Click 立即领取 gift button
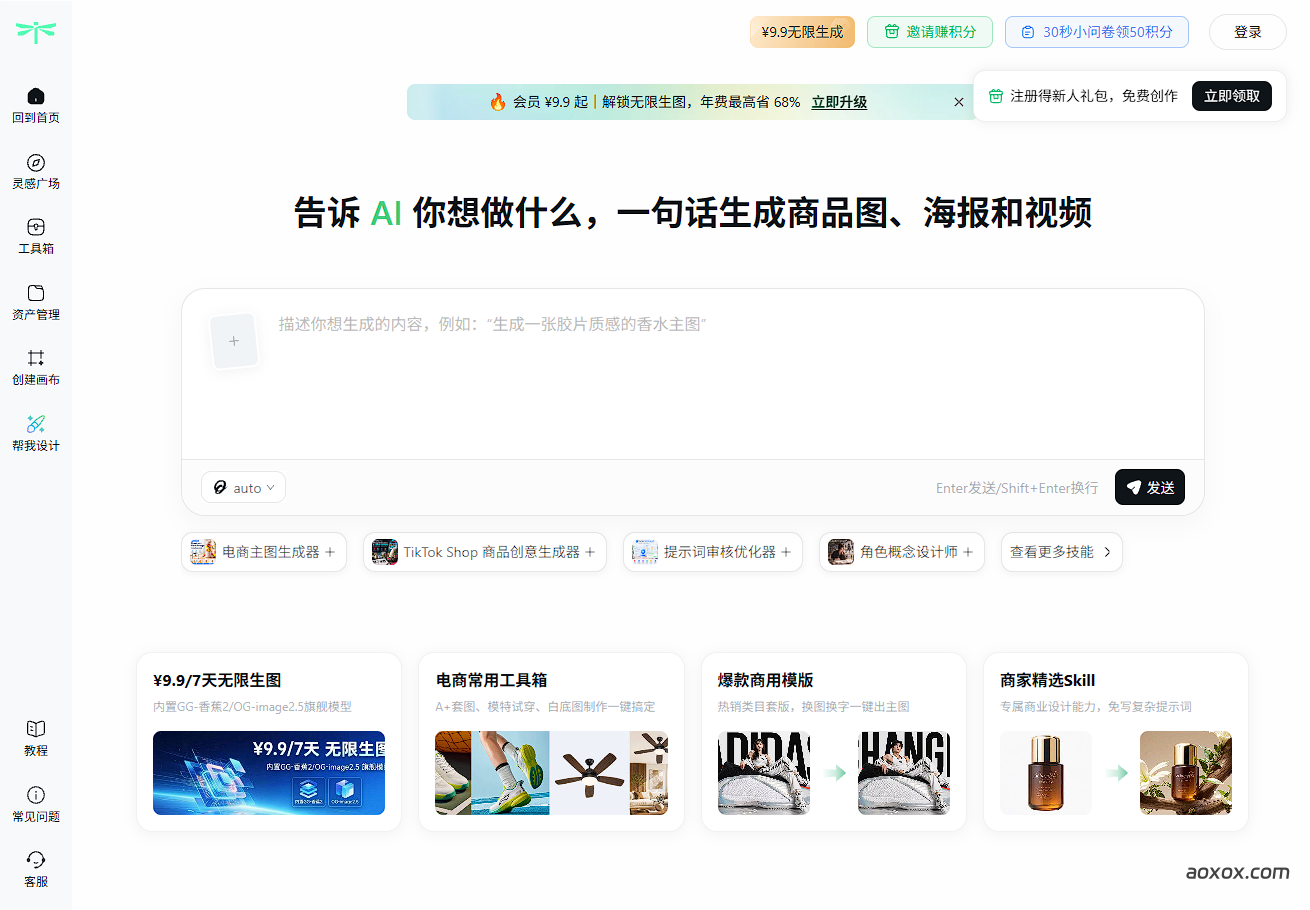1310x910 pixels. coord(1232,96)
